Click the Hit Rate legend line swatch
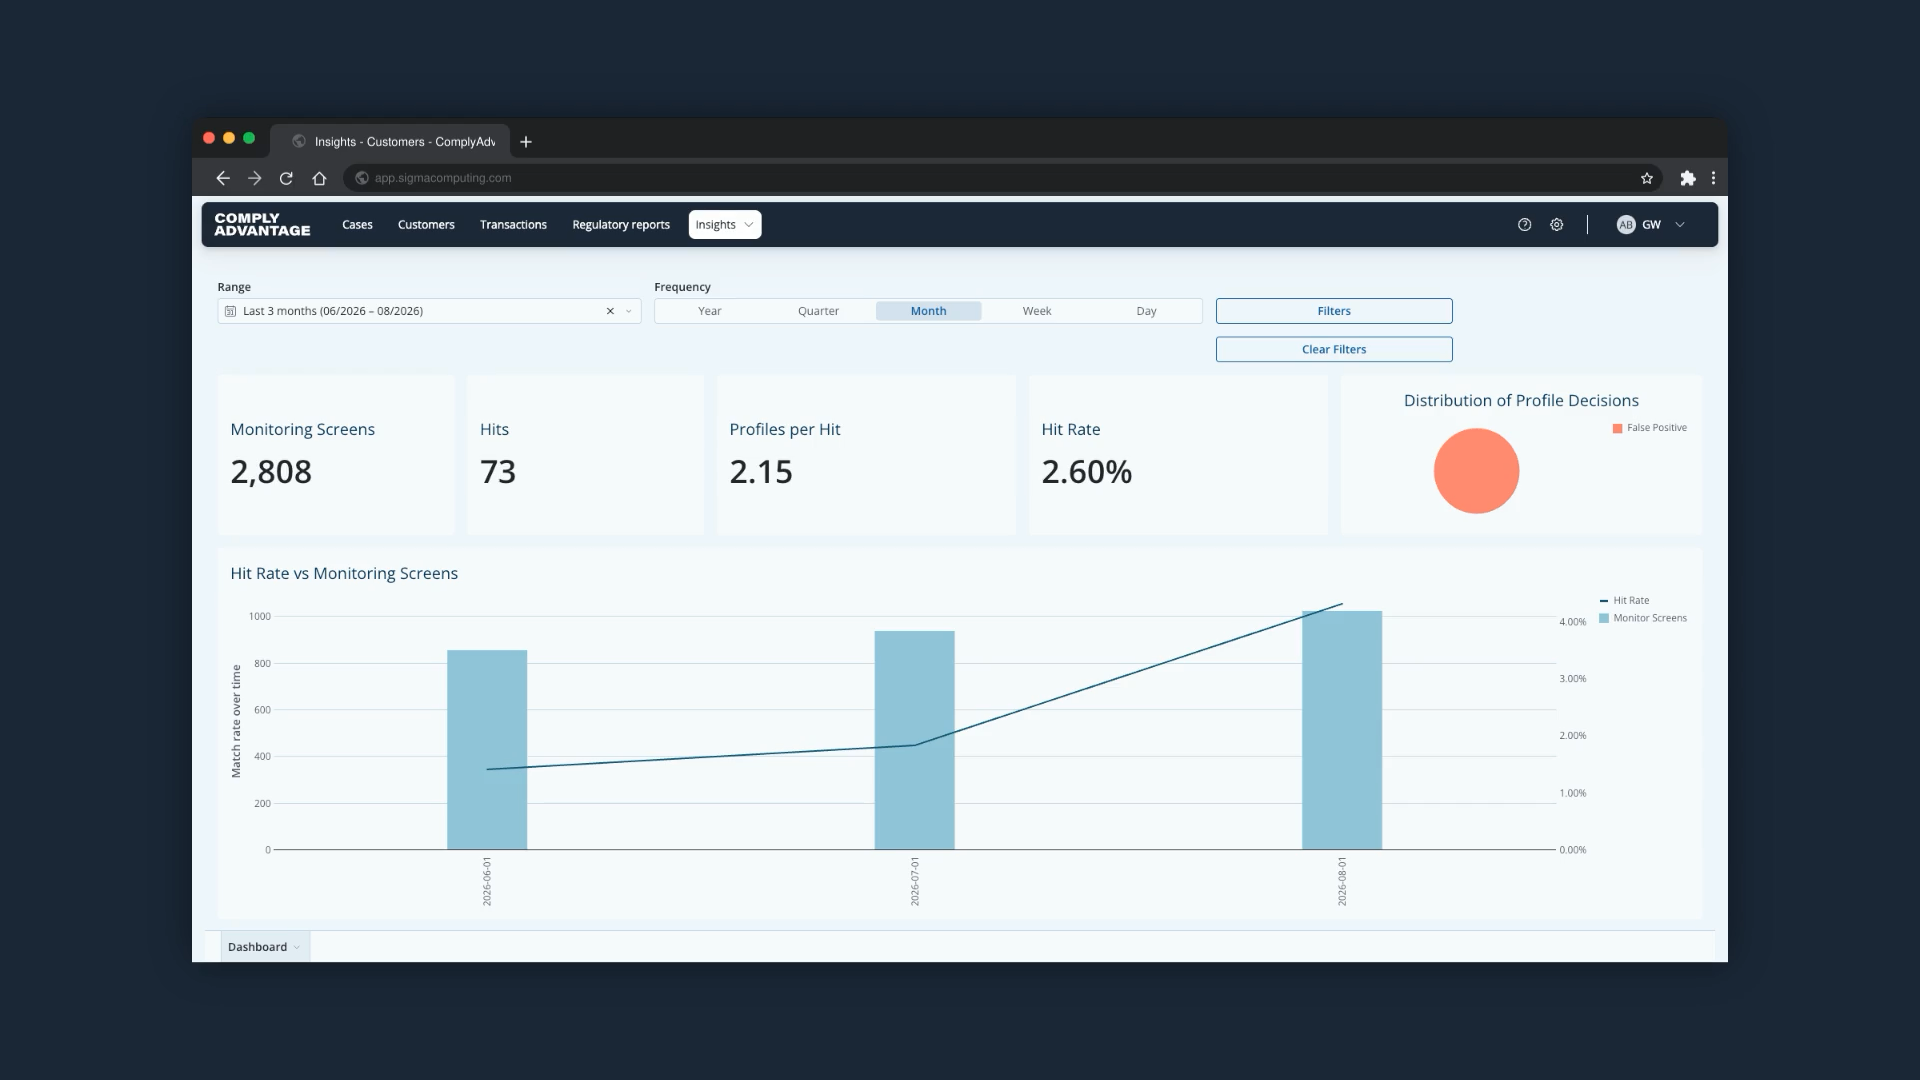The height and width of the screenshot is (1080, 1920). click(1604, 601)
